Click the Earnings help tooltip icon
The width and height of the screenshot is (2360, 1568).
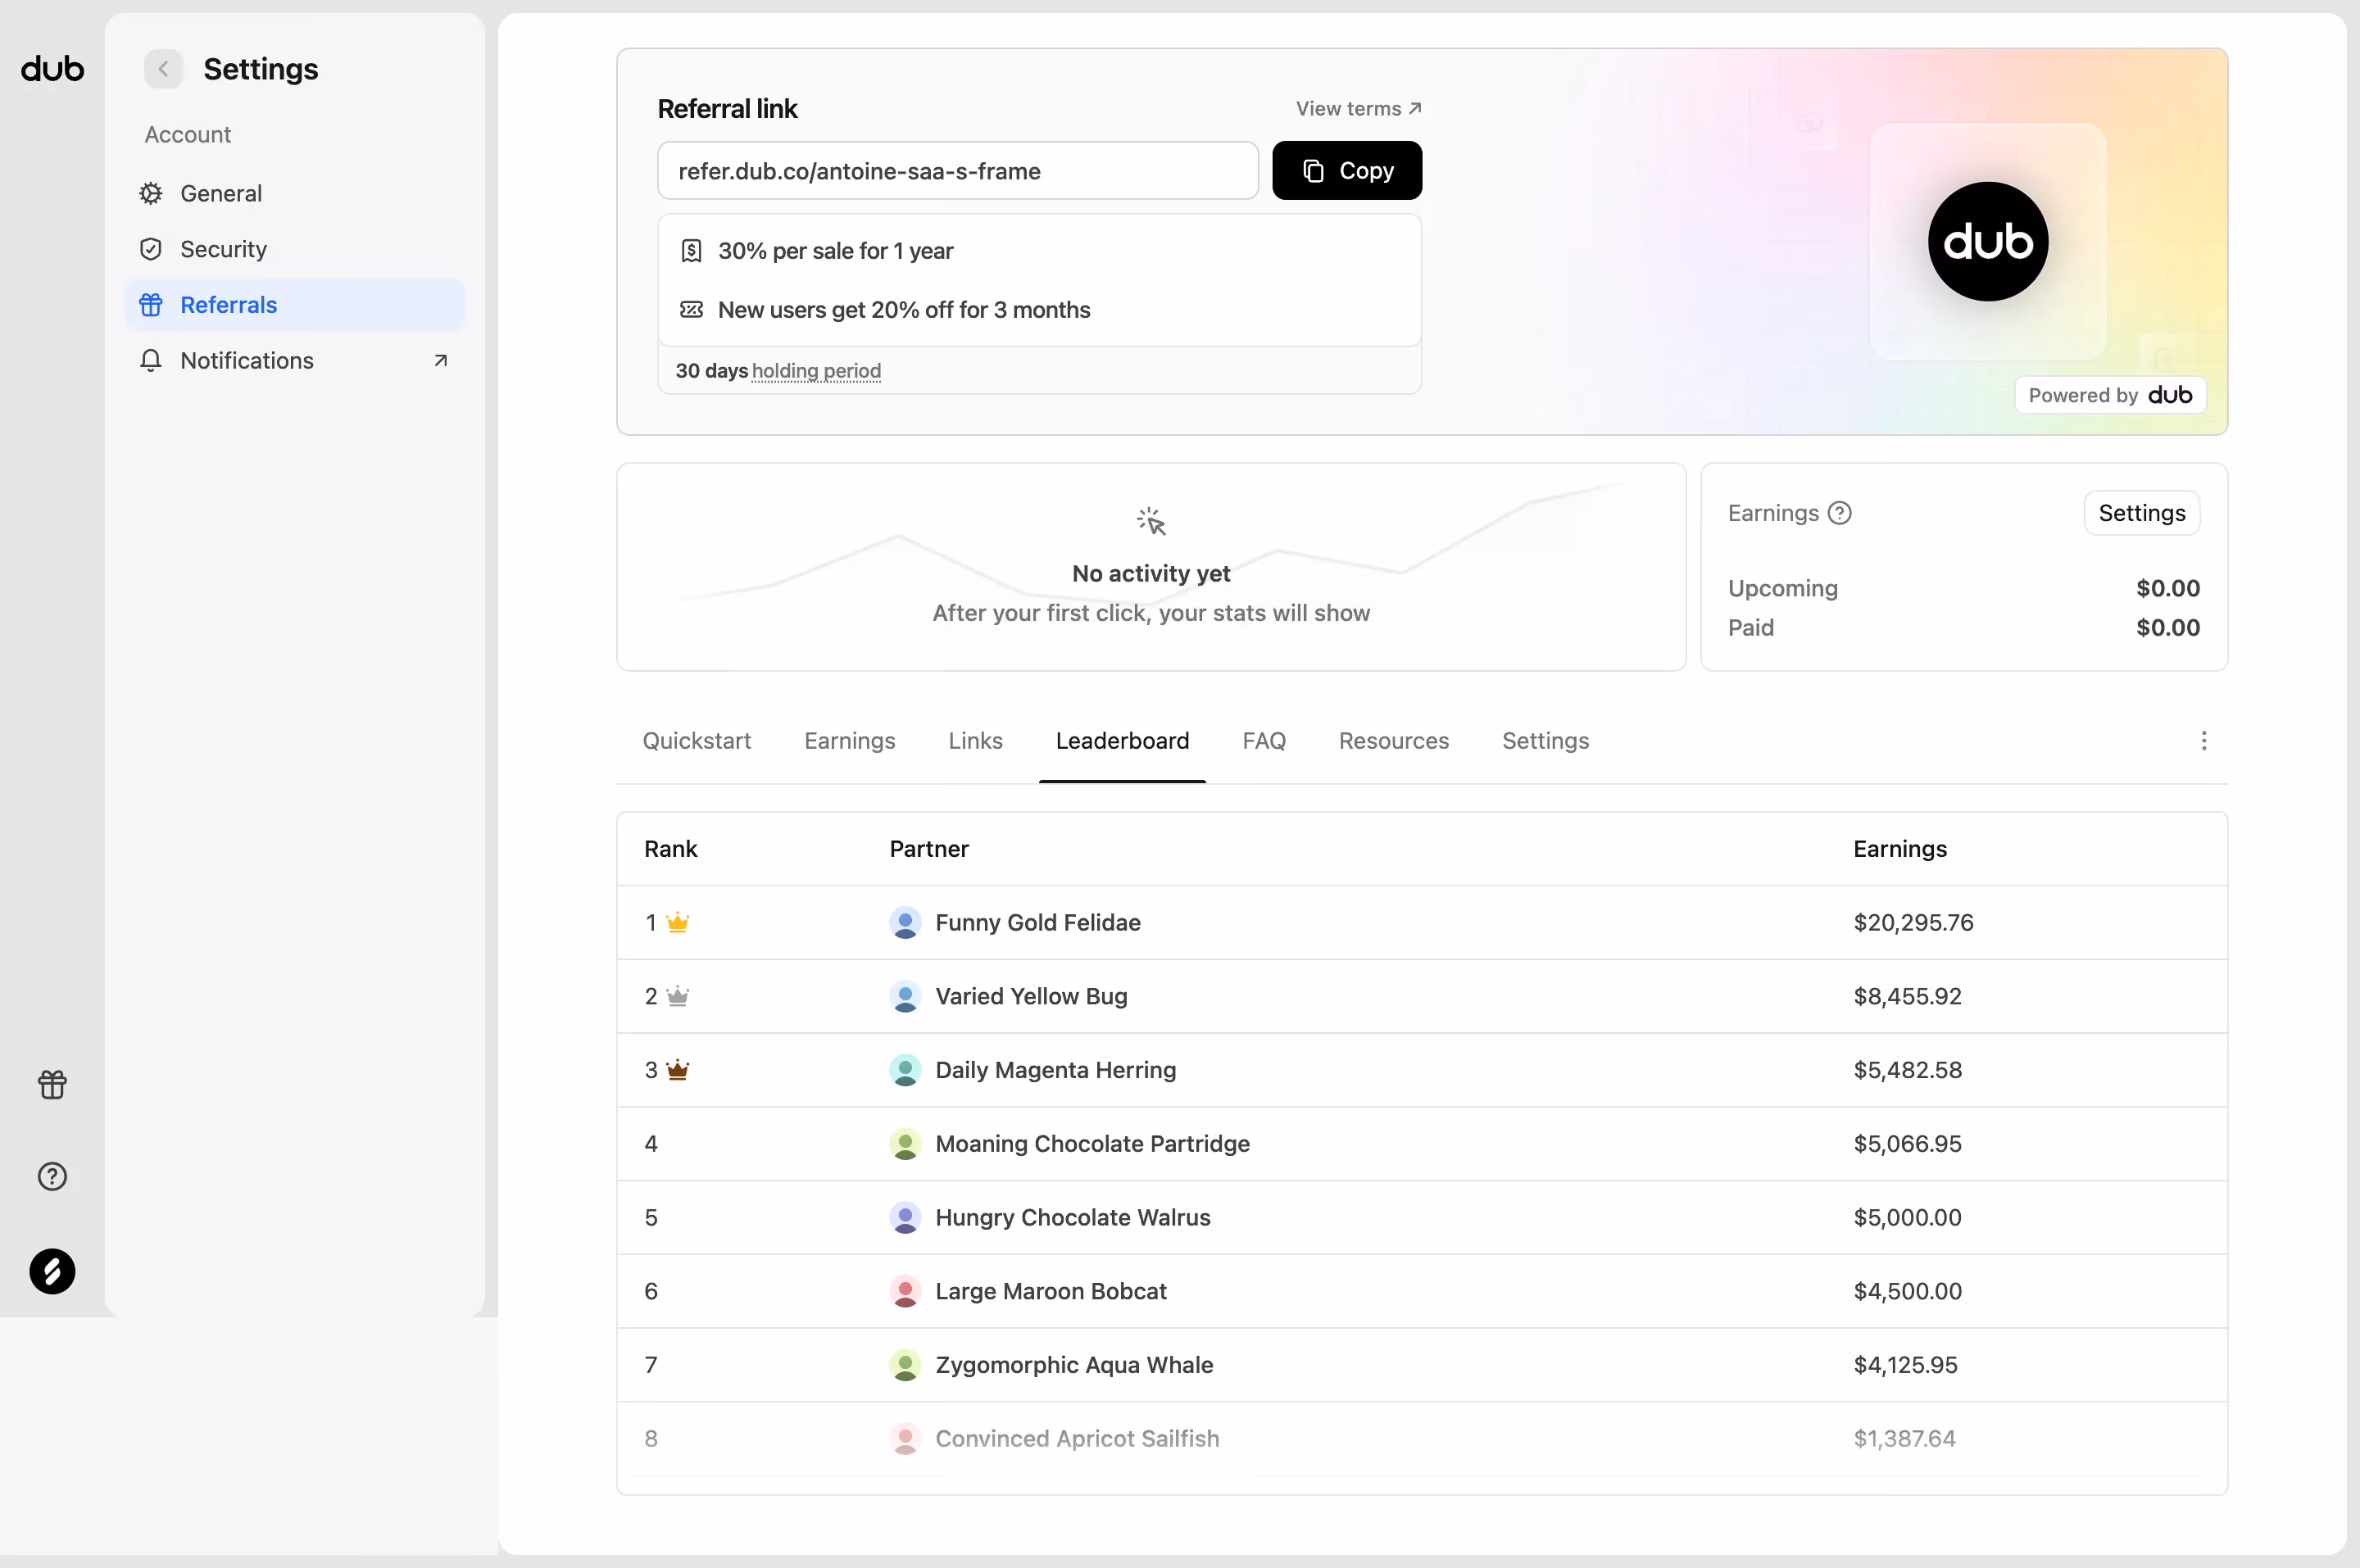click(x=1840, y=513)
